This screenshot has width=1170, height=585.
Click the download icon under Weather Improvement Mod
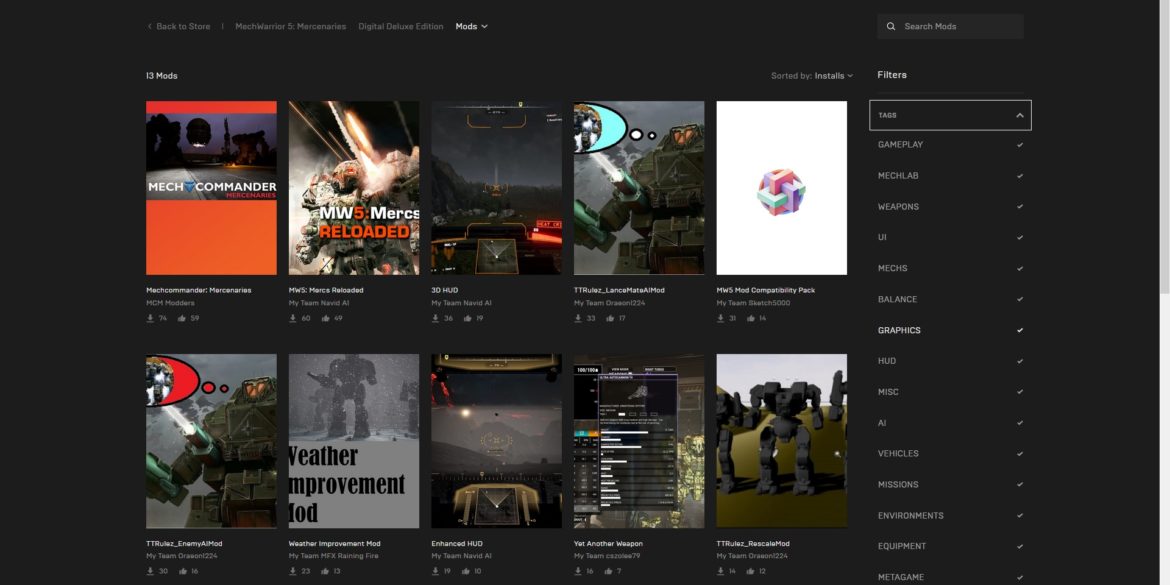[292, 572]
